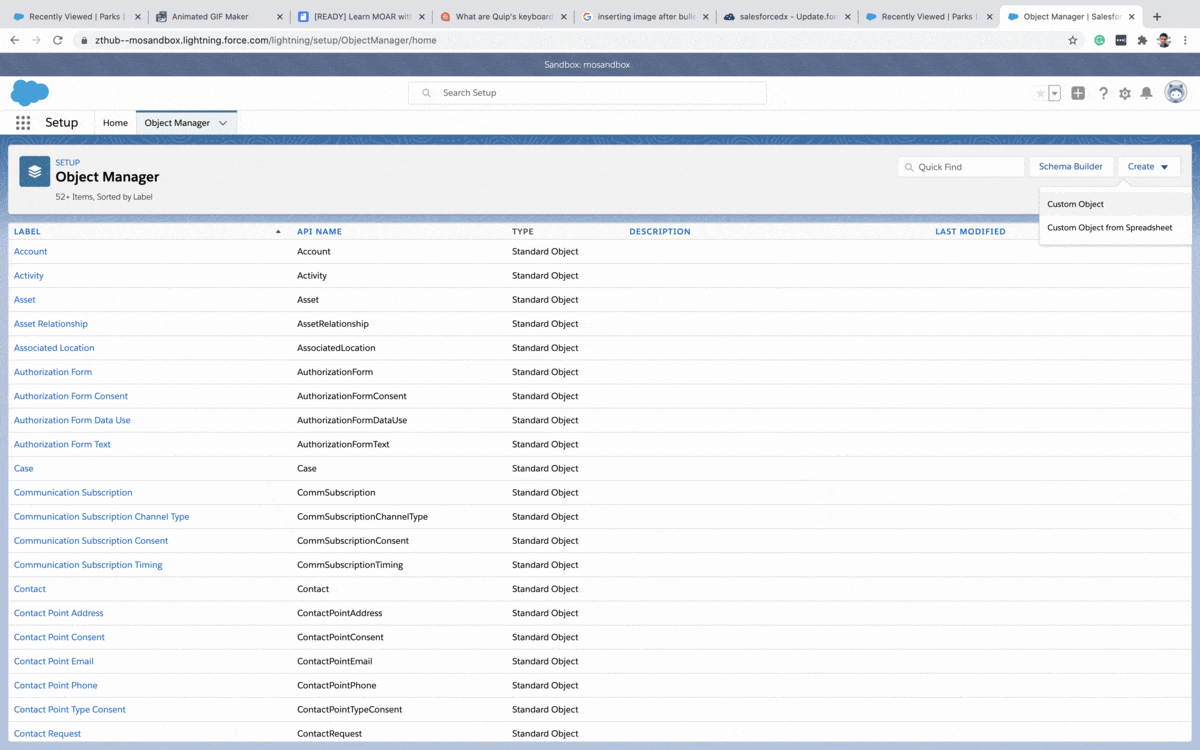Switch to the Learn MOAR browser tab
This screenshot has height=750, width=1200.
click(x=362, y=17)
